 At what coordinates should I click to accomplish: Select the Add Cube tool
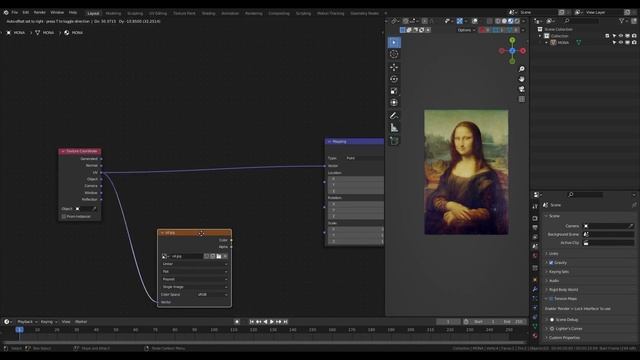coord(394,141)
